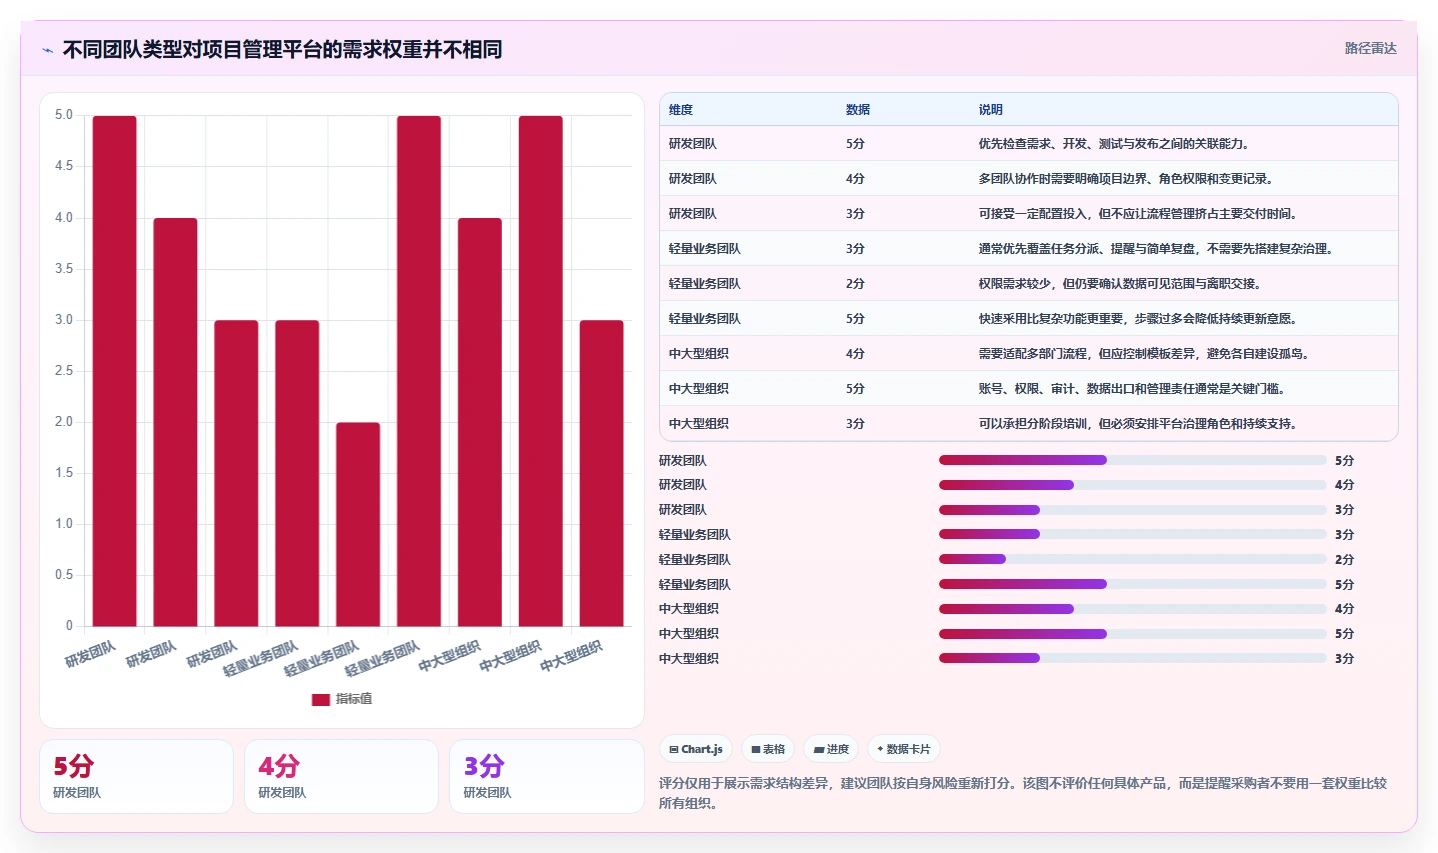
Task: Open the 3分 研发团队 data card
Action: click(x=547, y=777)
